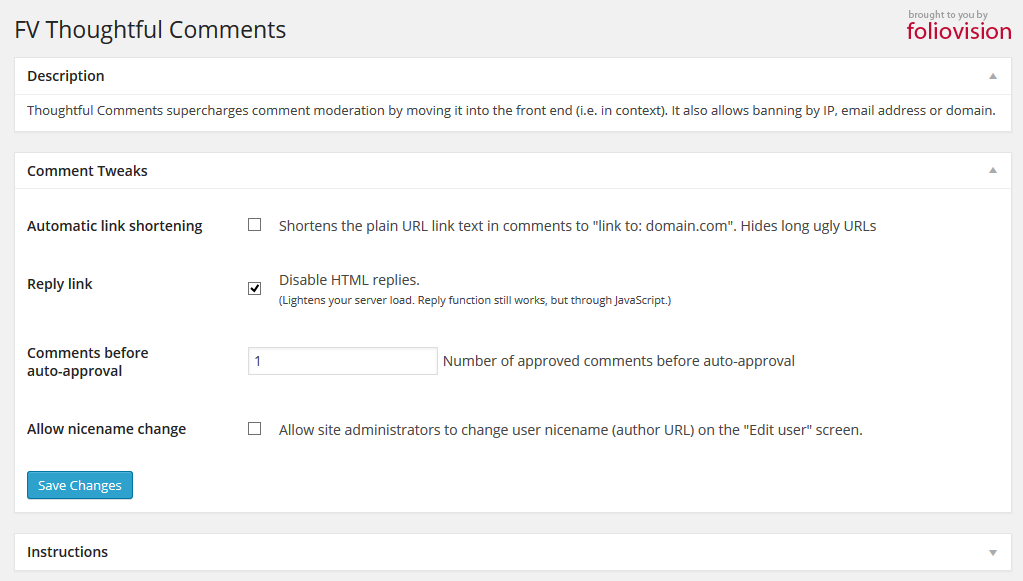
Task: Click the 'brought to you by' text
Action: tap(948, 14)
